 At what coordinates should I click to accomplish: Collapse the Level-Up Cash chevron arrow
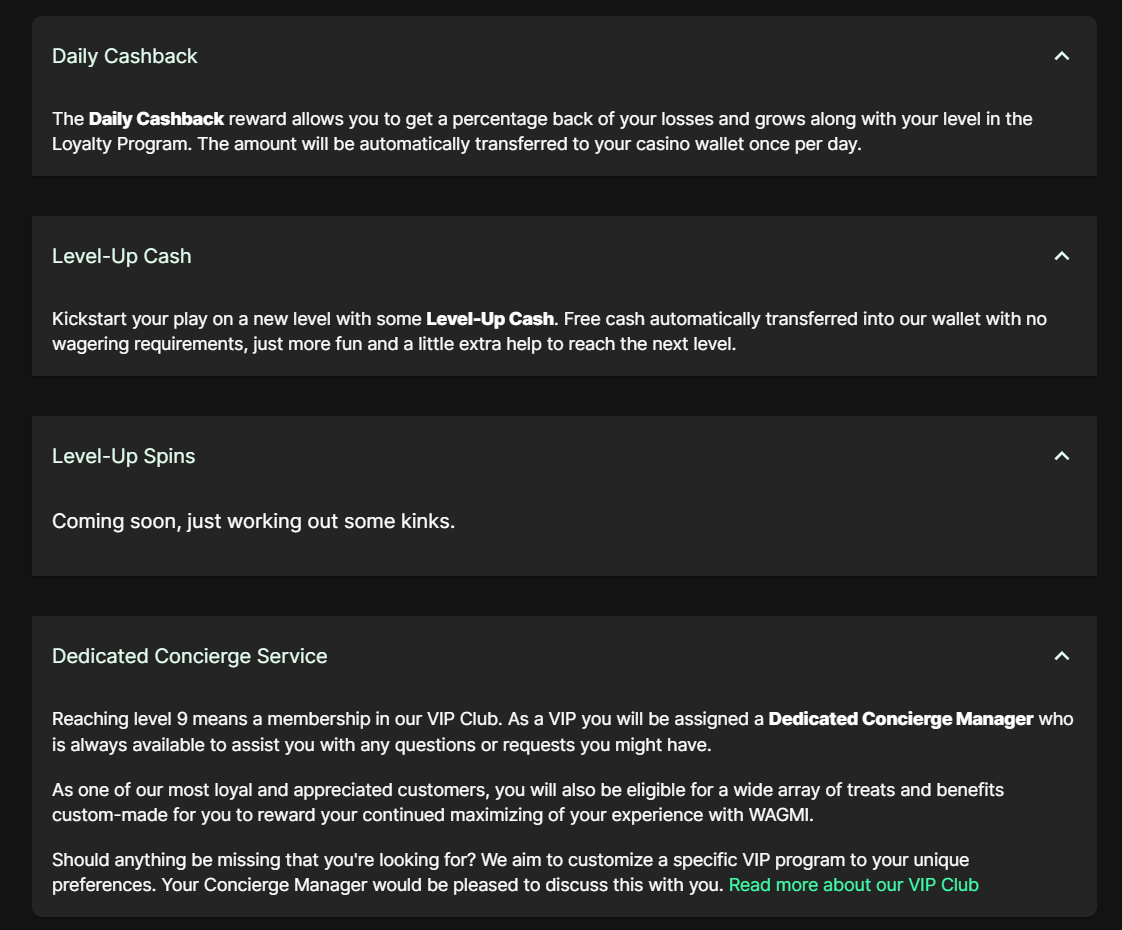click(1062, 256)
